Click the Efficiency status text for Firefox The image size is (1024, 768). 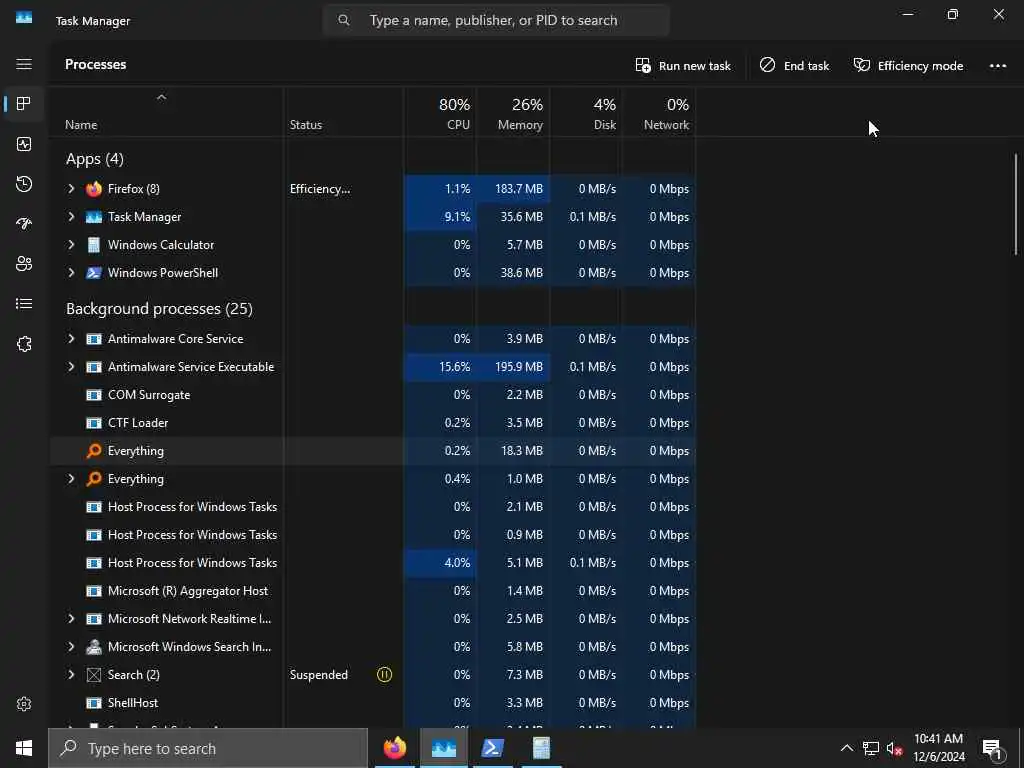tap(320, 189)
